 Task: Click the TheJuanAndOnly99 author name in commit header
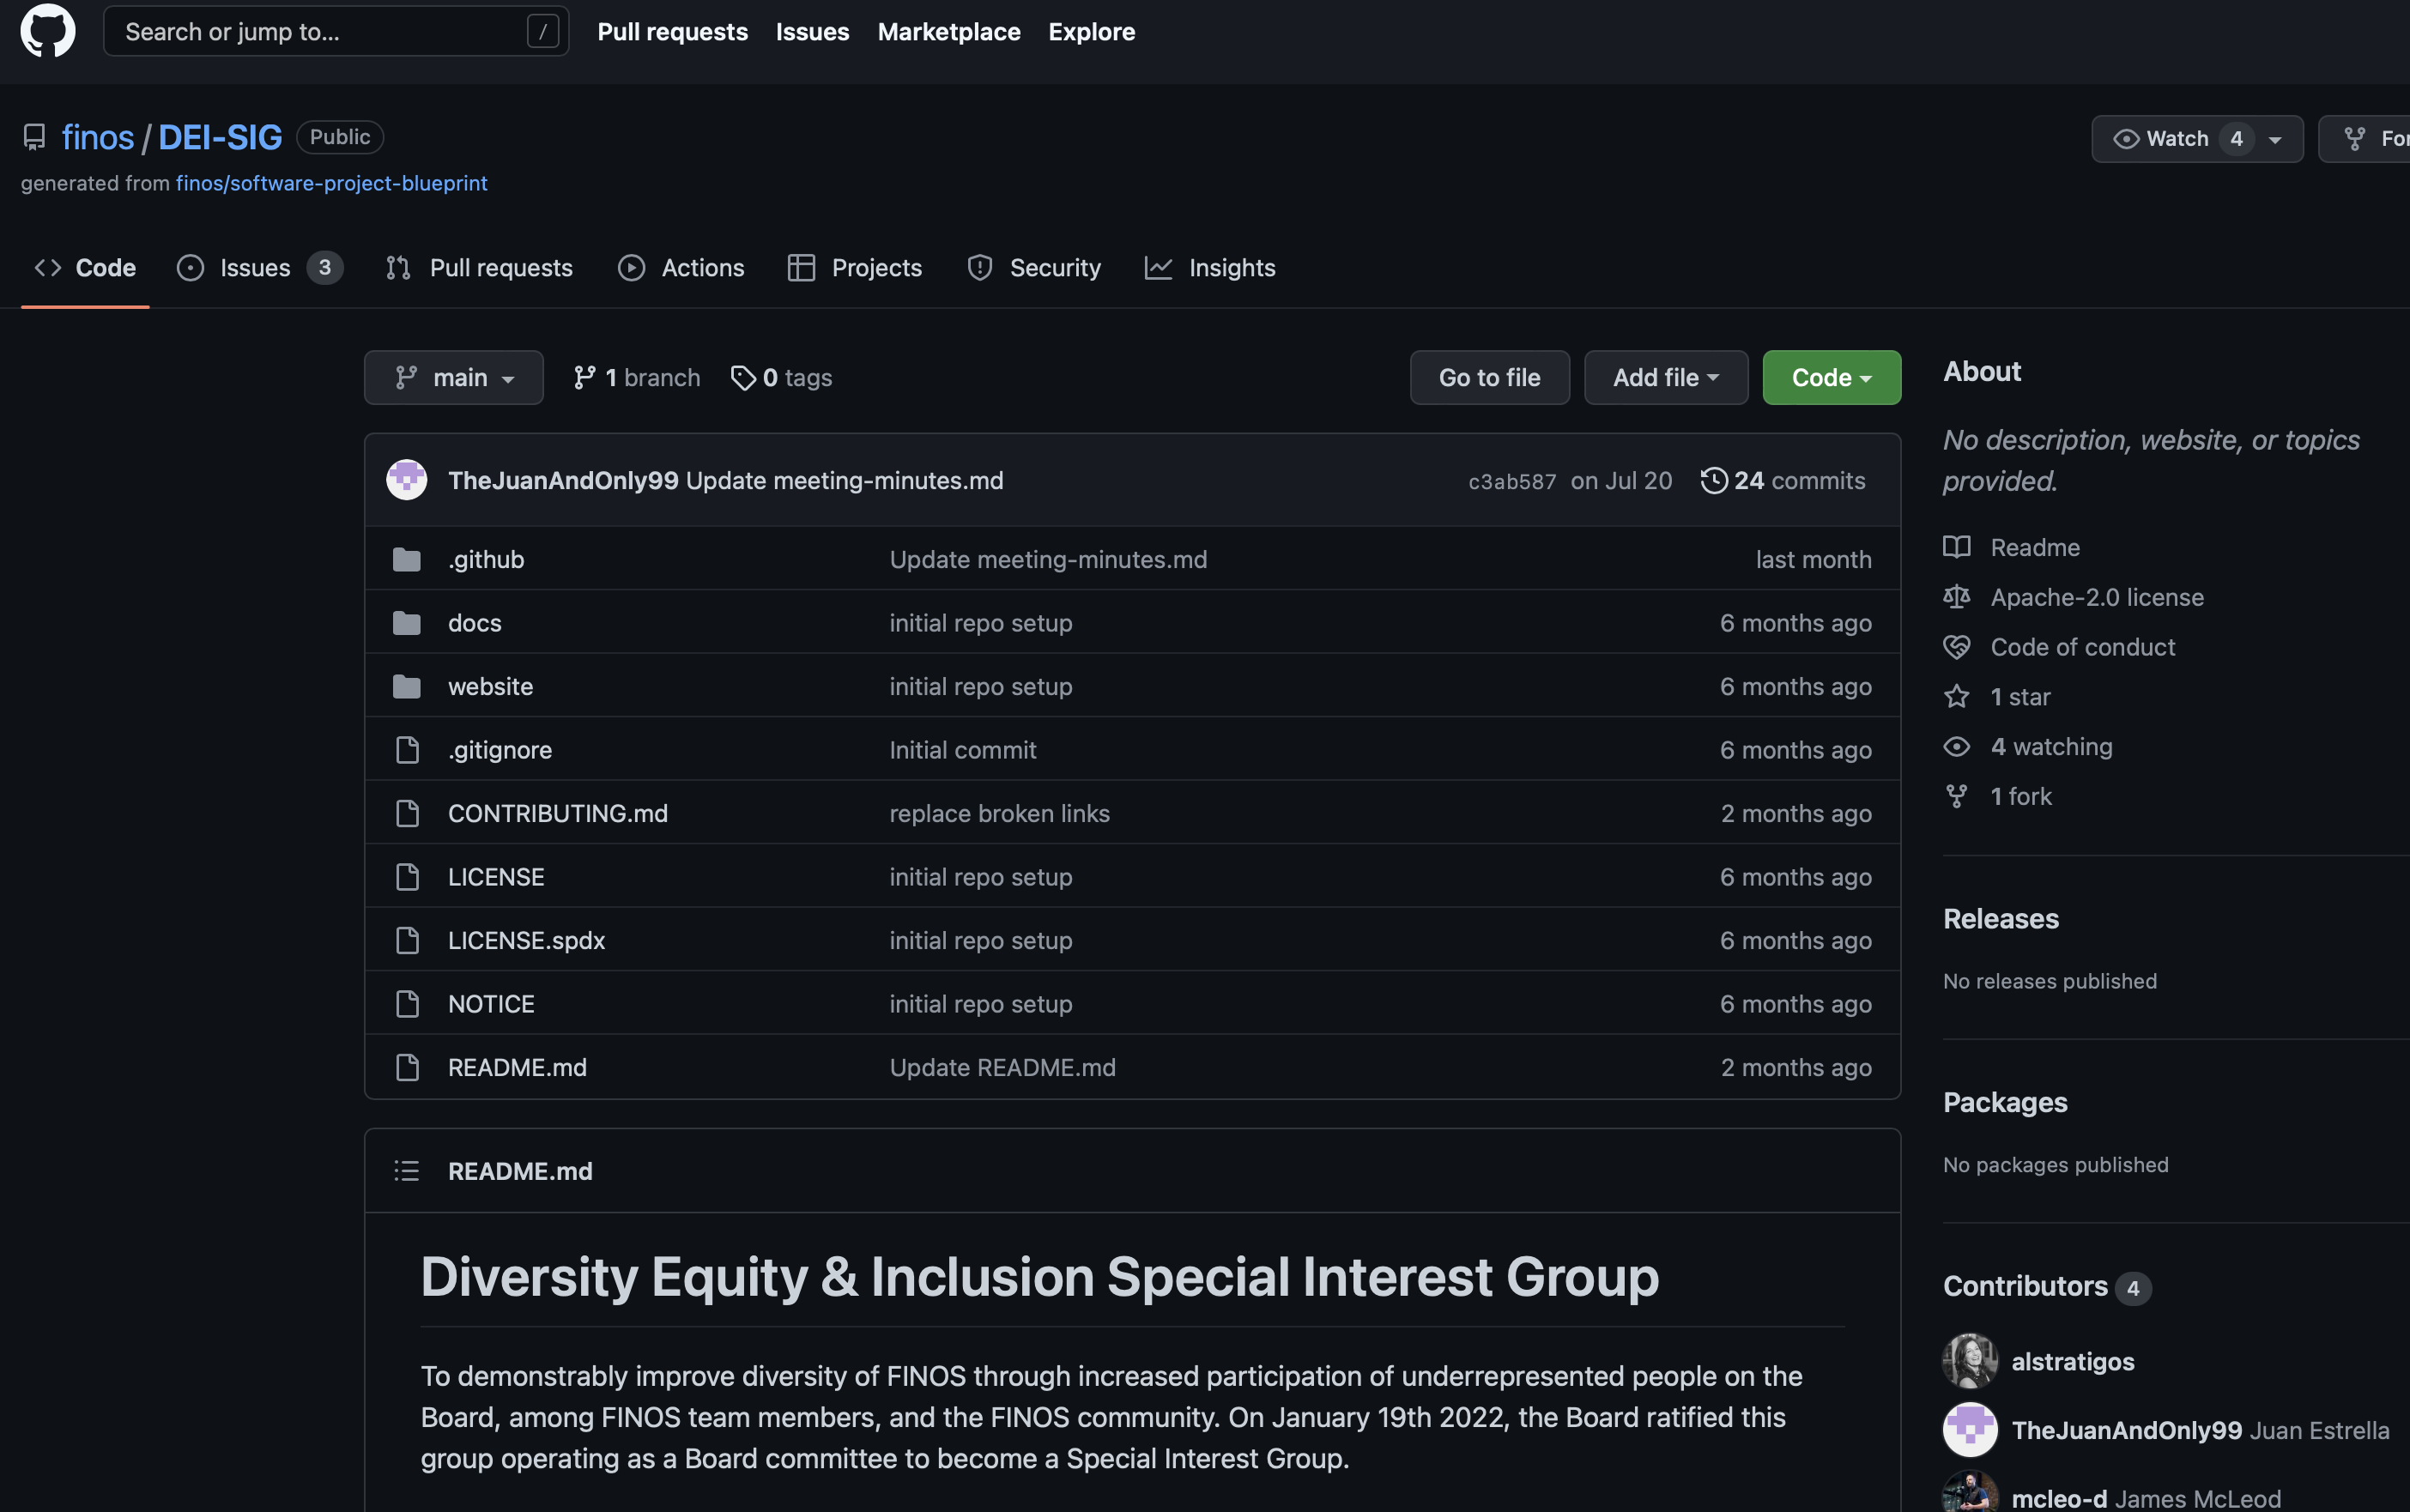click(x=563, y=480)
